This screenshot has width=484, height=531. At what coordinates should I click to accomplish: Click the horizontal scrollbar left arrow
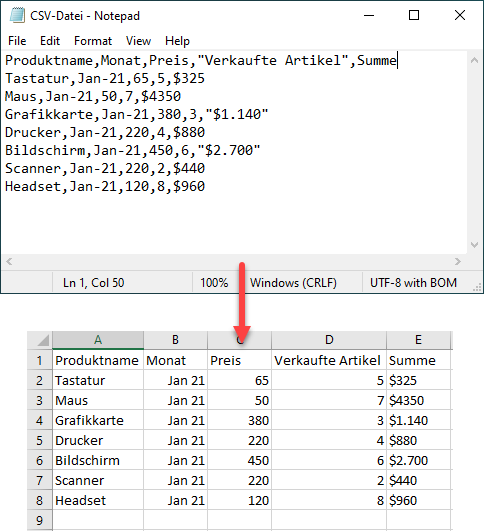[9, 261]
